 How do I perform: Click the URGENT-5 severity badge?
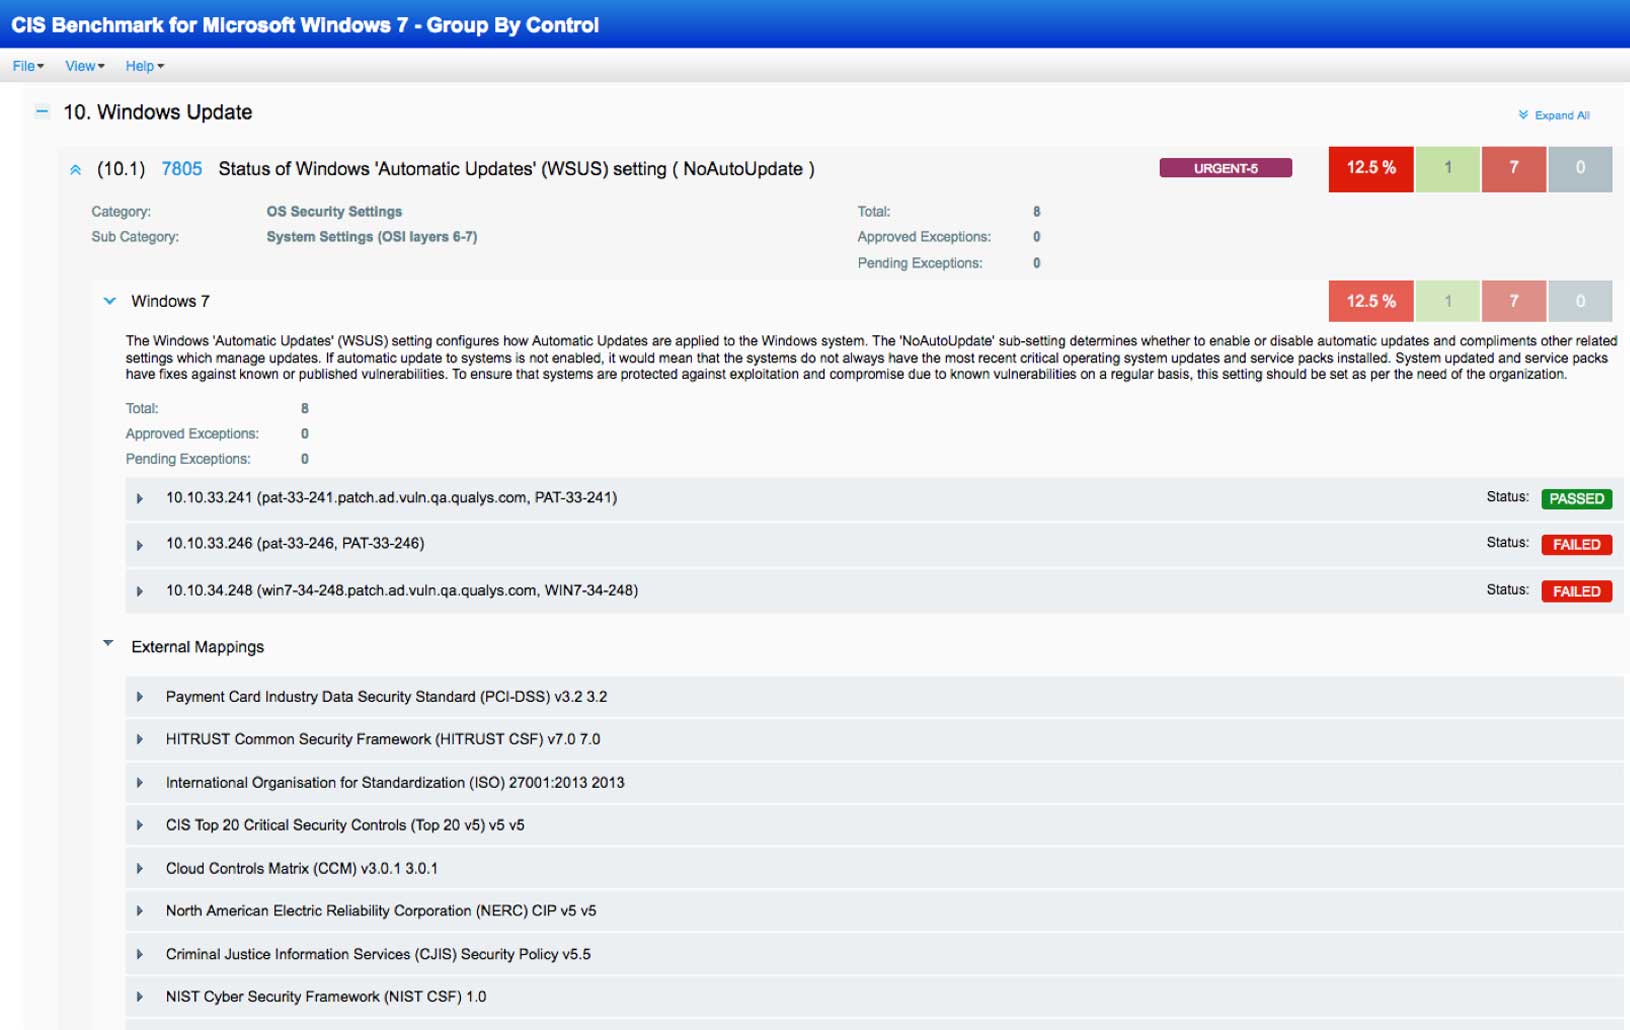(x=1226, y=168)
